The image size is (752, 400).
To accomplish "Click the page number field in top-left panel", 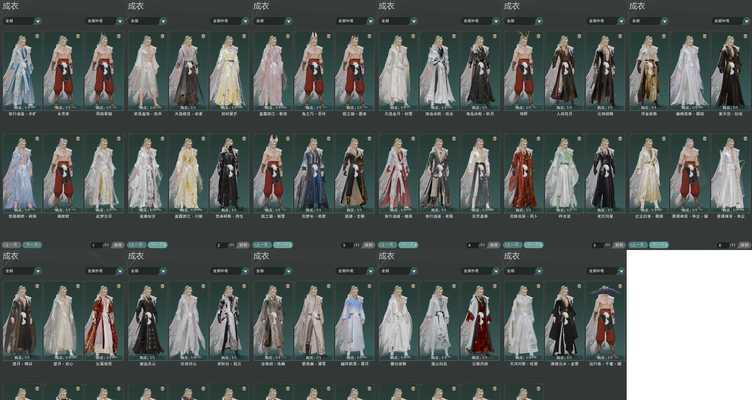I will point(96,244).
